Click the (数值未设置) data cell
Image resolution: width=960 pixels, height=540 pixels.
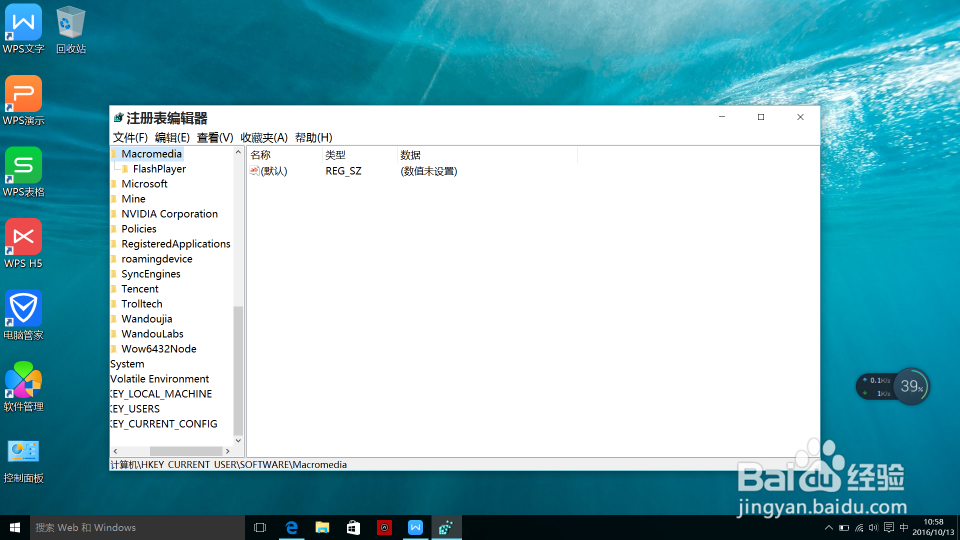tap(429, 171)
